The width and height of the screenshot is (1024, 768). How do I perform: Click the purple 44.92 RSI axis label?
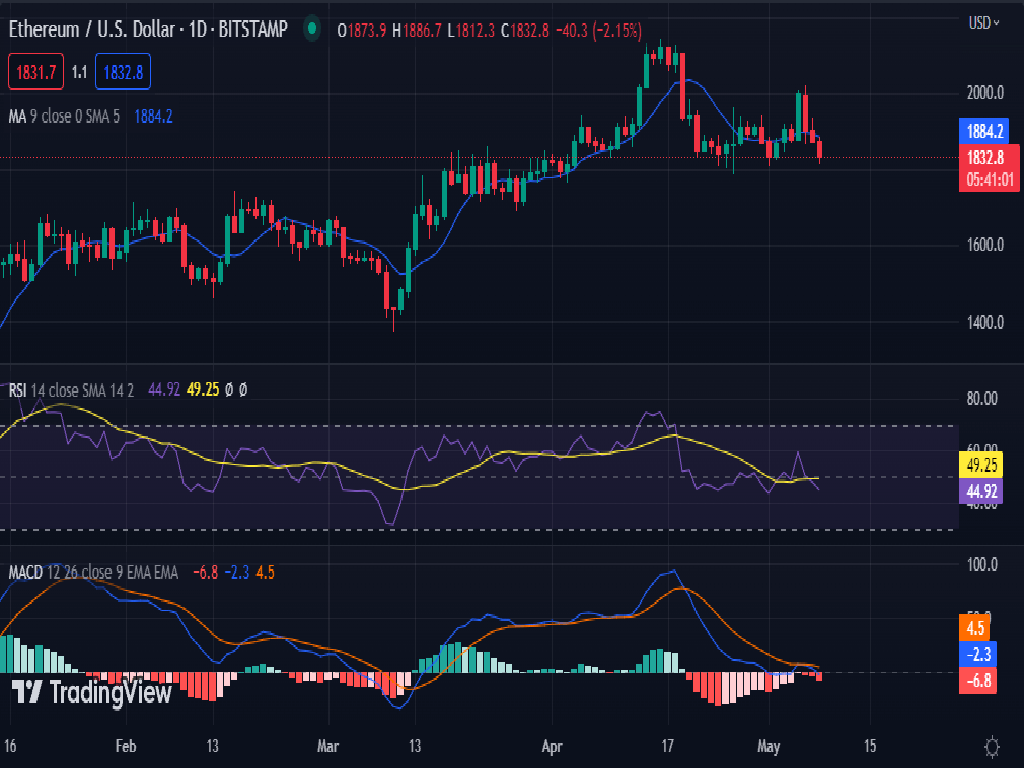point(985,491)
